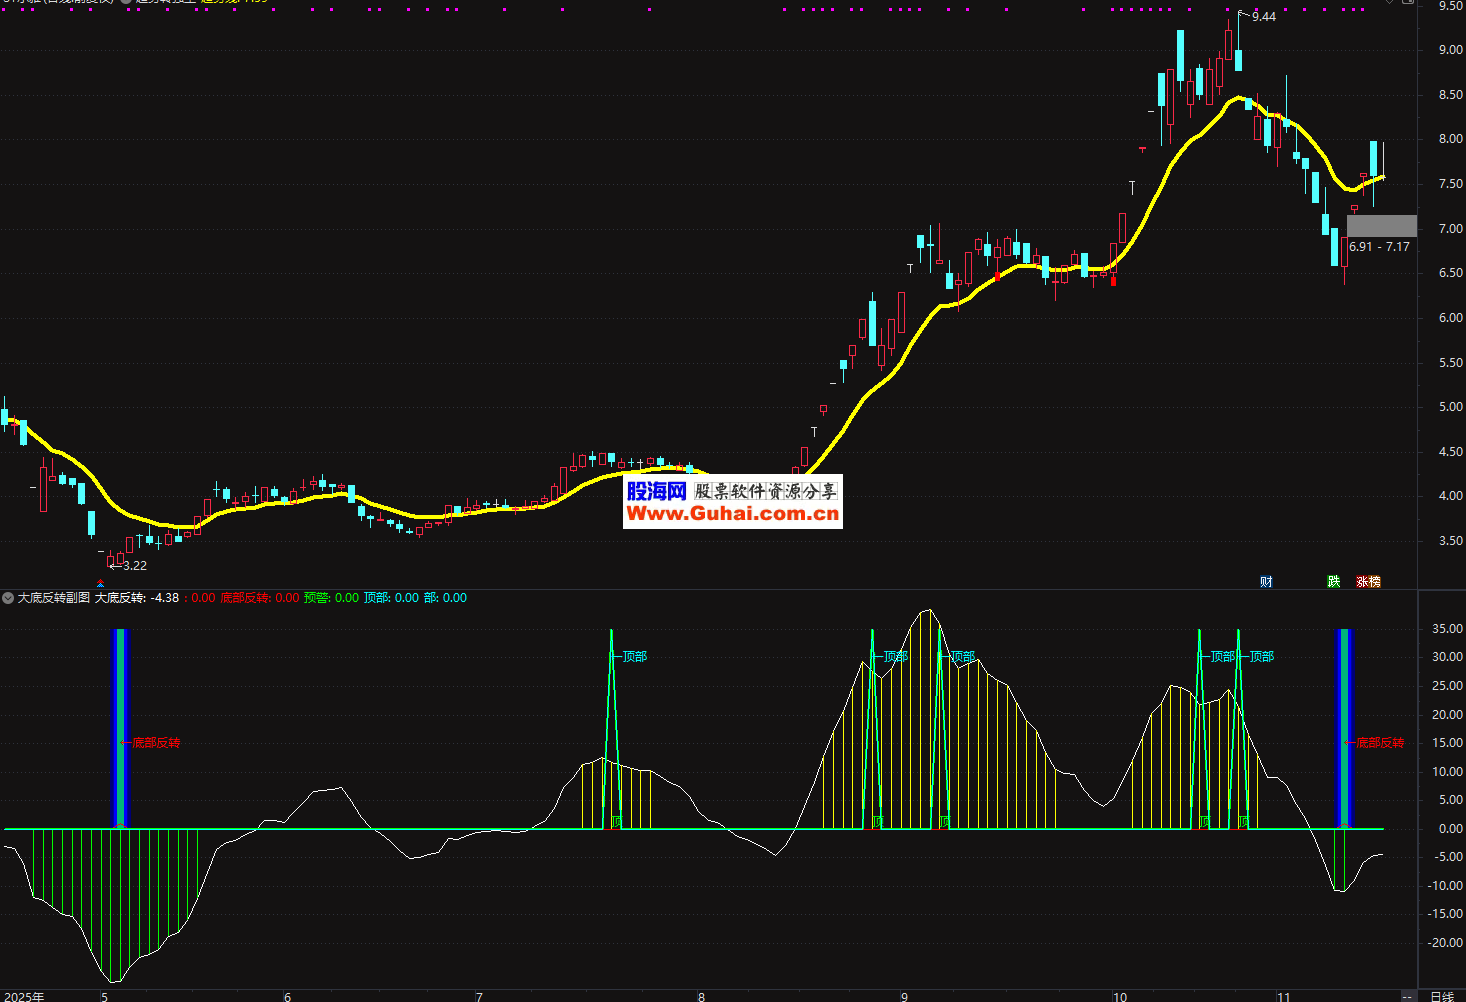Viewport: 1466px width, 1002px height.
Task: Collapse the 大底反转副图 indicator panel arrow
Action: (8, 598)
